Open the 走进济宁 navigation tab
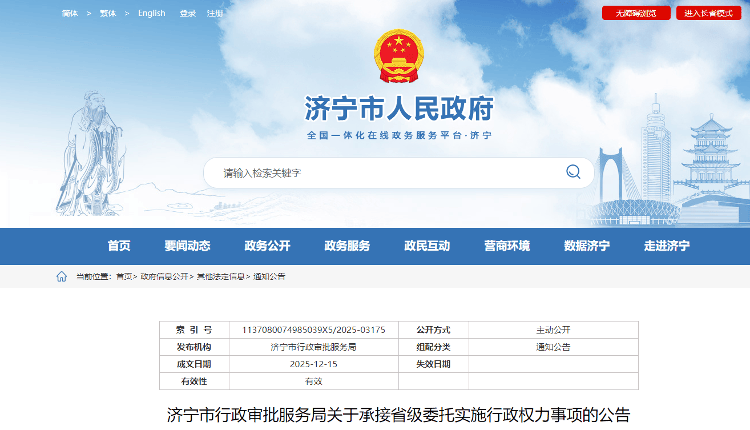 pos(667,246)
